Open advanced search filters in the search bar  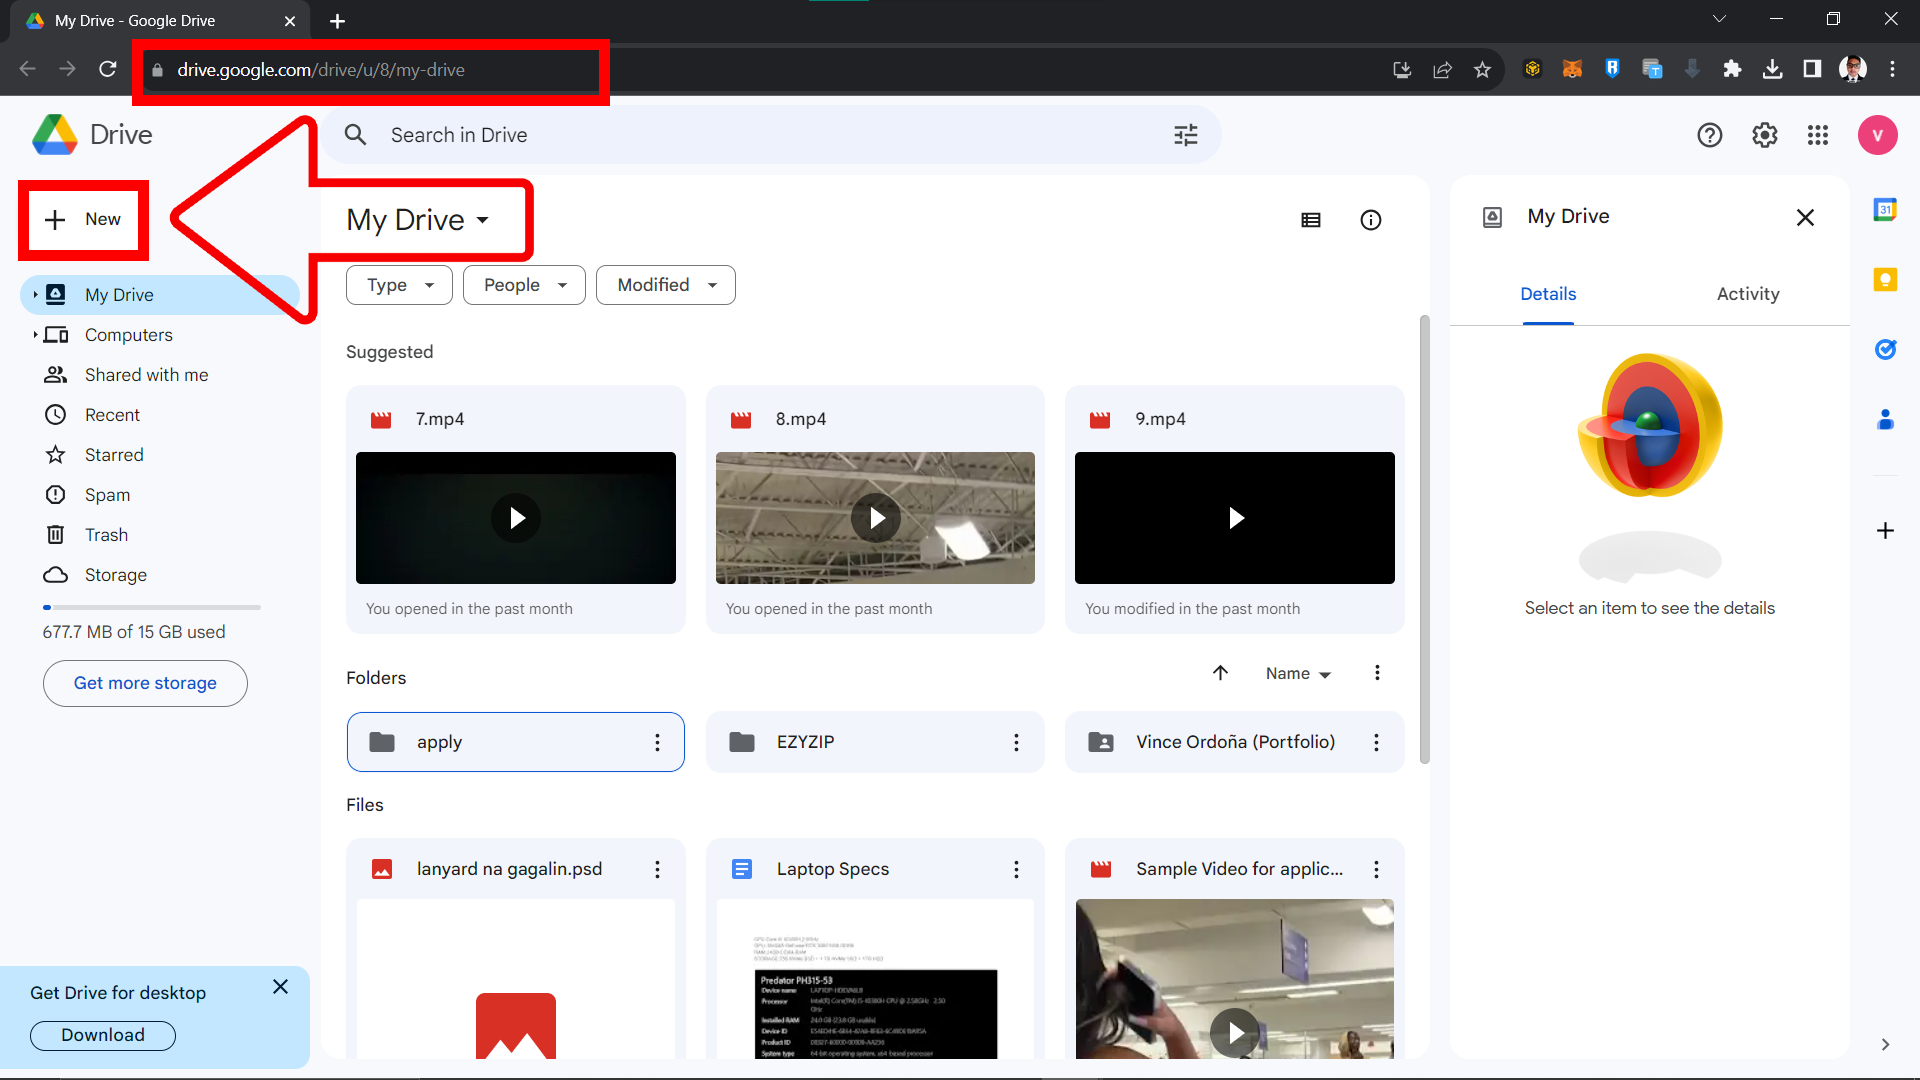click(x=1185, y=134)
